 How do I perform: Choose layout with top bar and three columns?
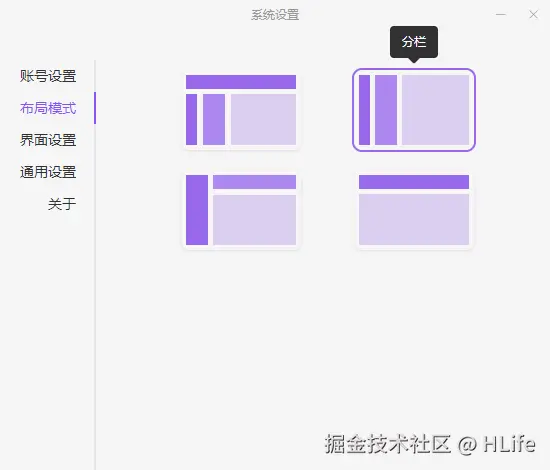[241, 110]
